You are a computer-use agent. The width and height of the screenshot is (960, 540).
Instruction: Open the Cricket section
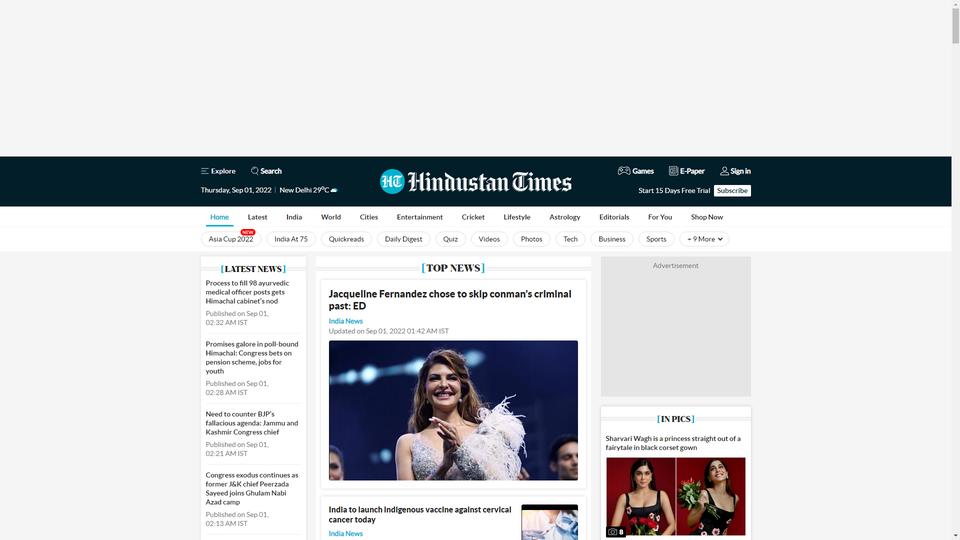point(473,217)
